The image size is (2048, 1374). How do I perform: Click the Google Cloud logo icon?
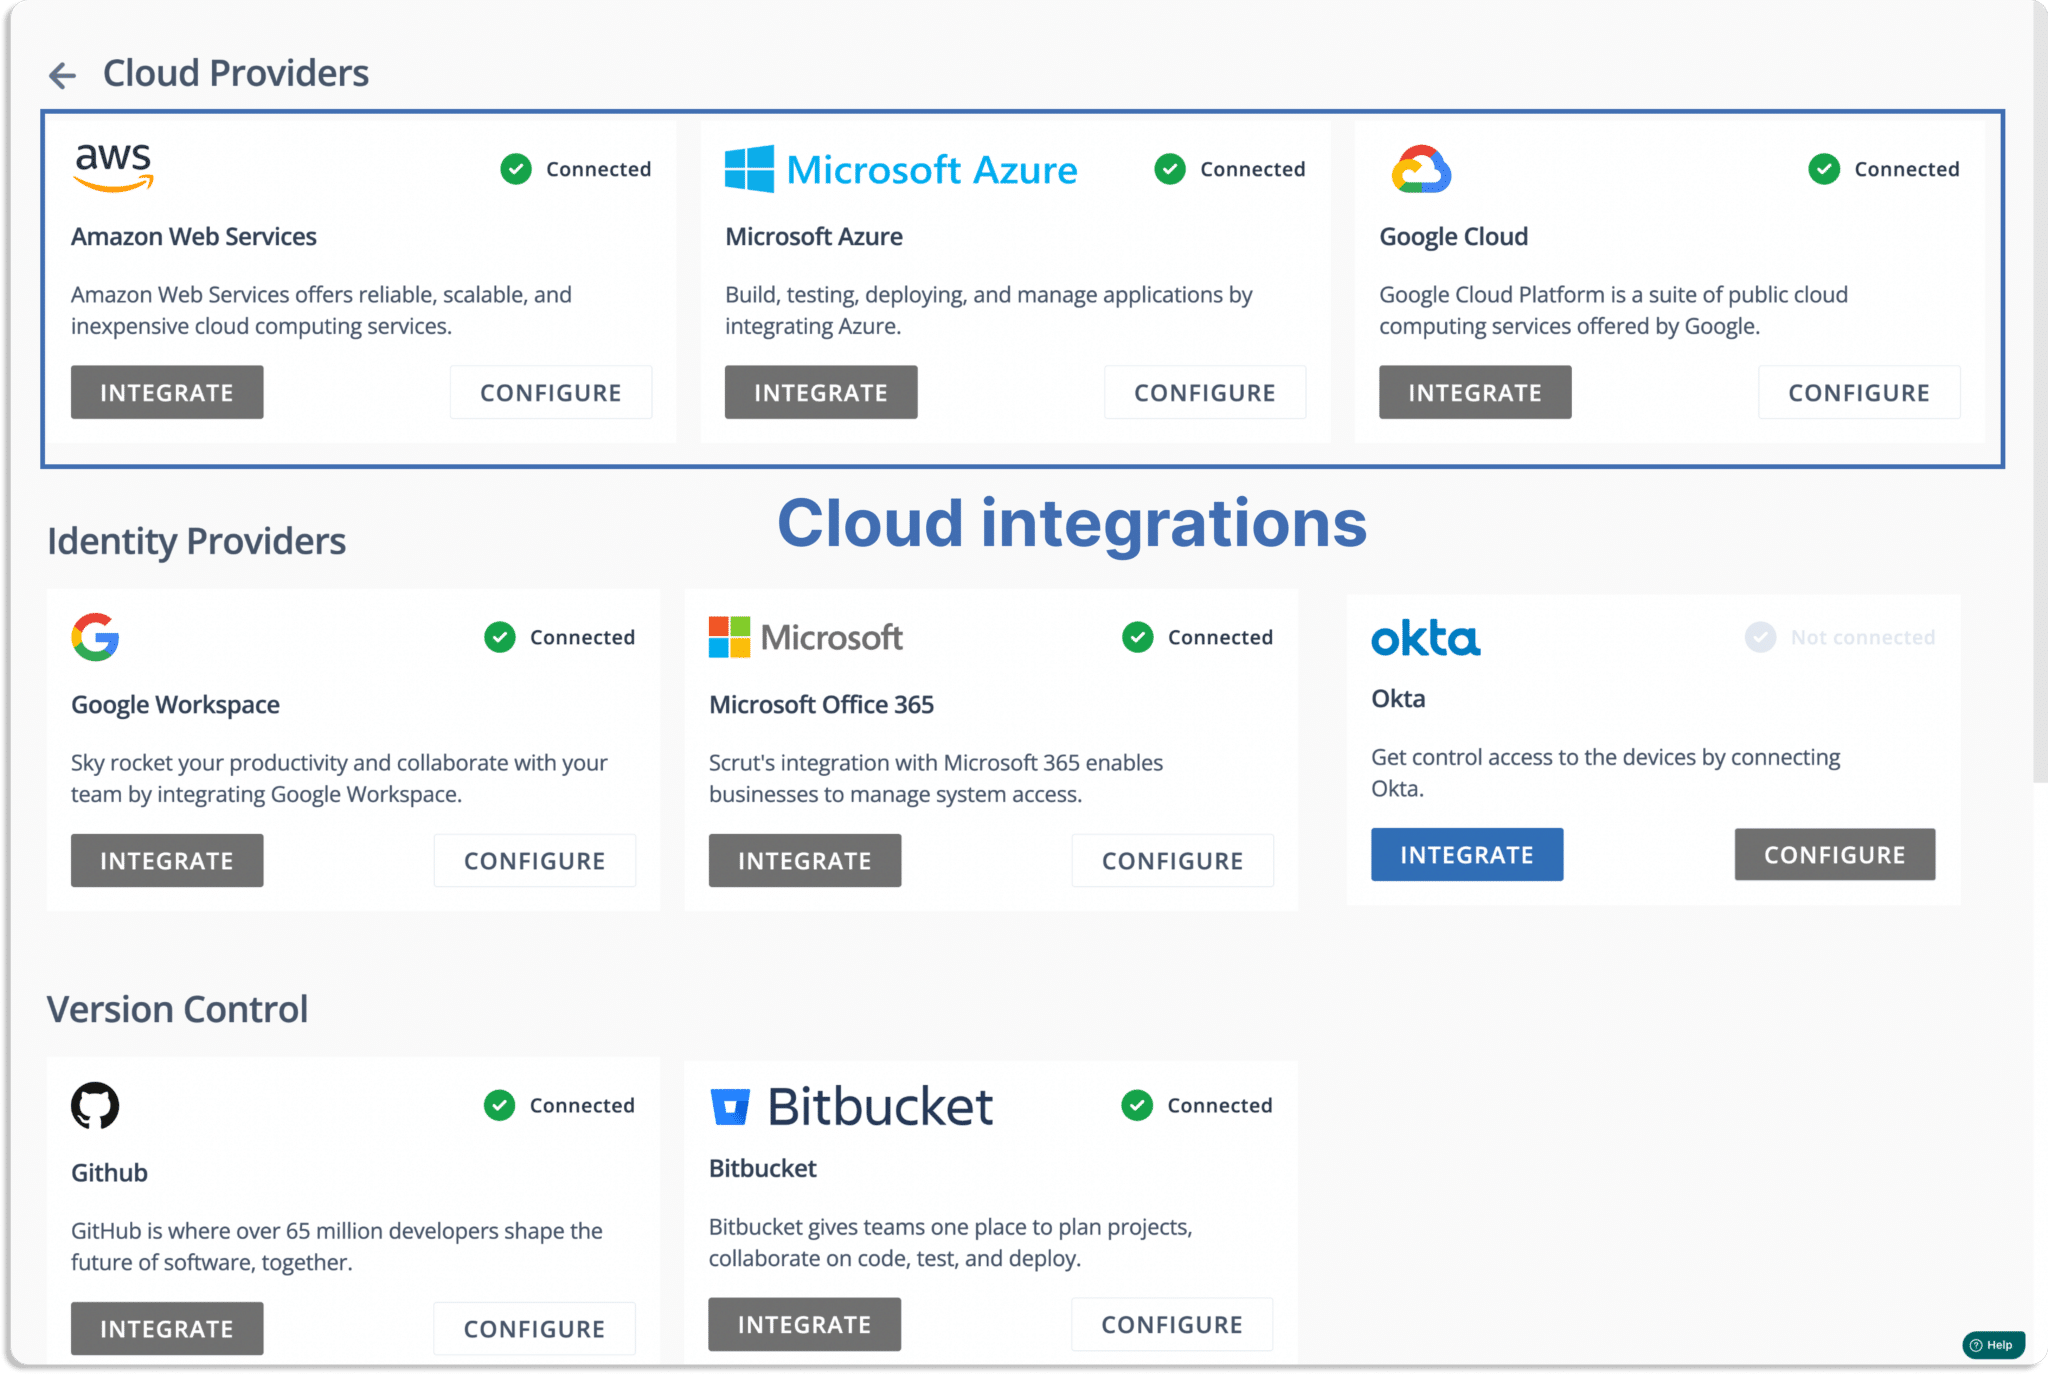pos(1421,169)
